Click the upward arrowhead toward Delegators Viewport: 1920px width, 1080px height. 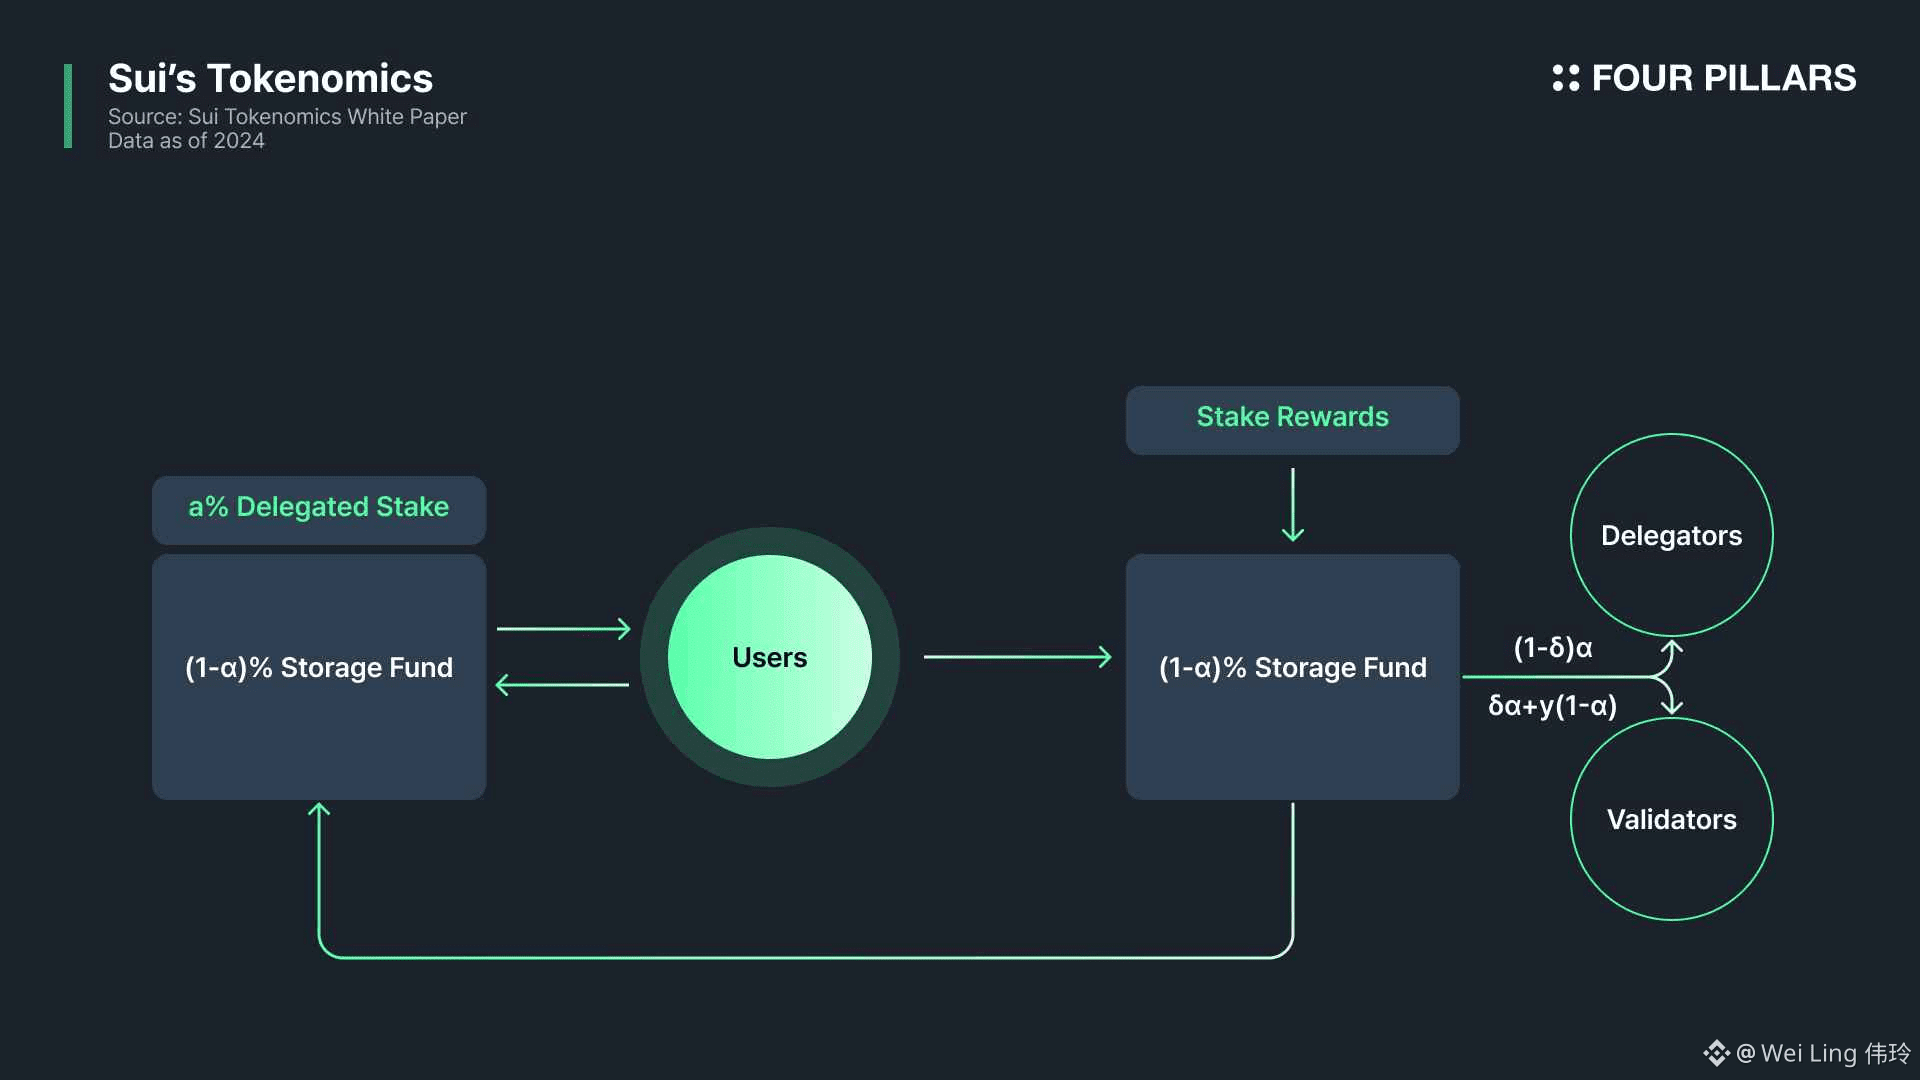click(1672, 648)
